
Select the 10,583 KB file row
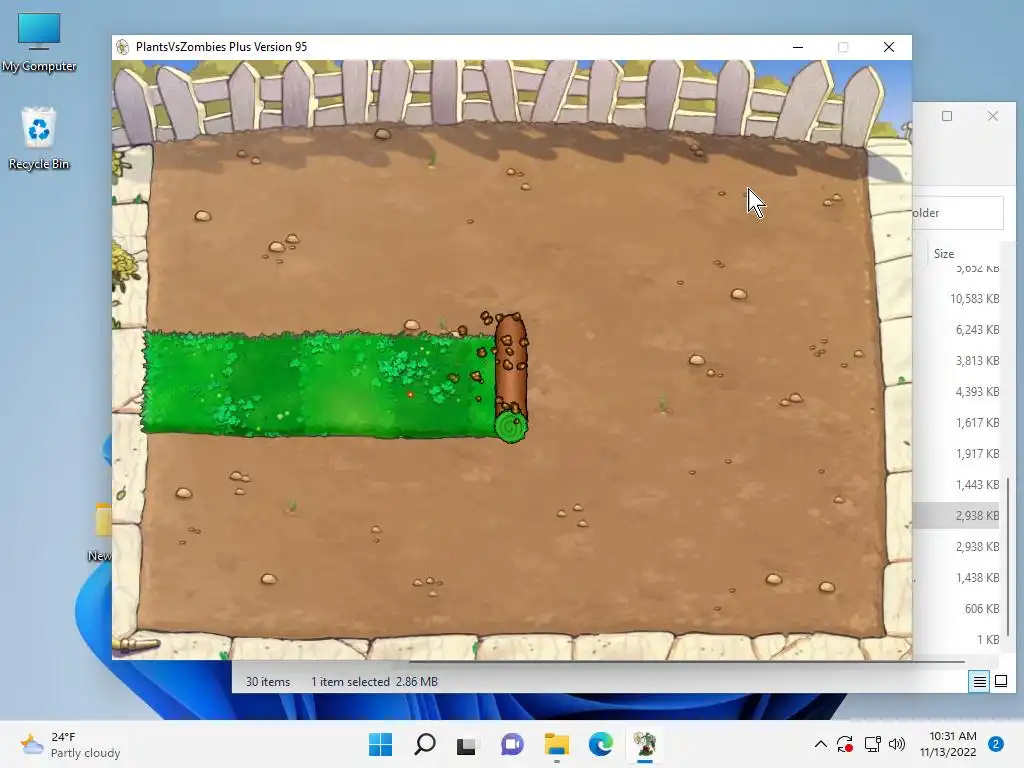(x=956, y=298)
